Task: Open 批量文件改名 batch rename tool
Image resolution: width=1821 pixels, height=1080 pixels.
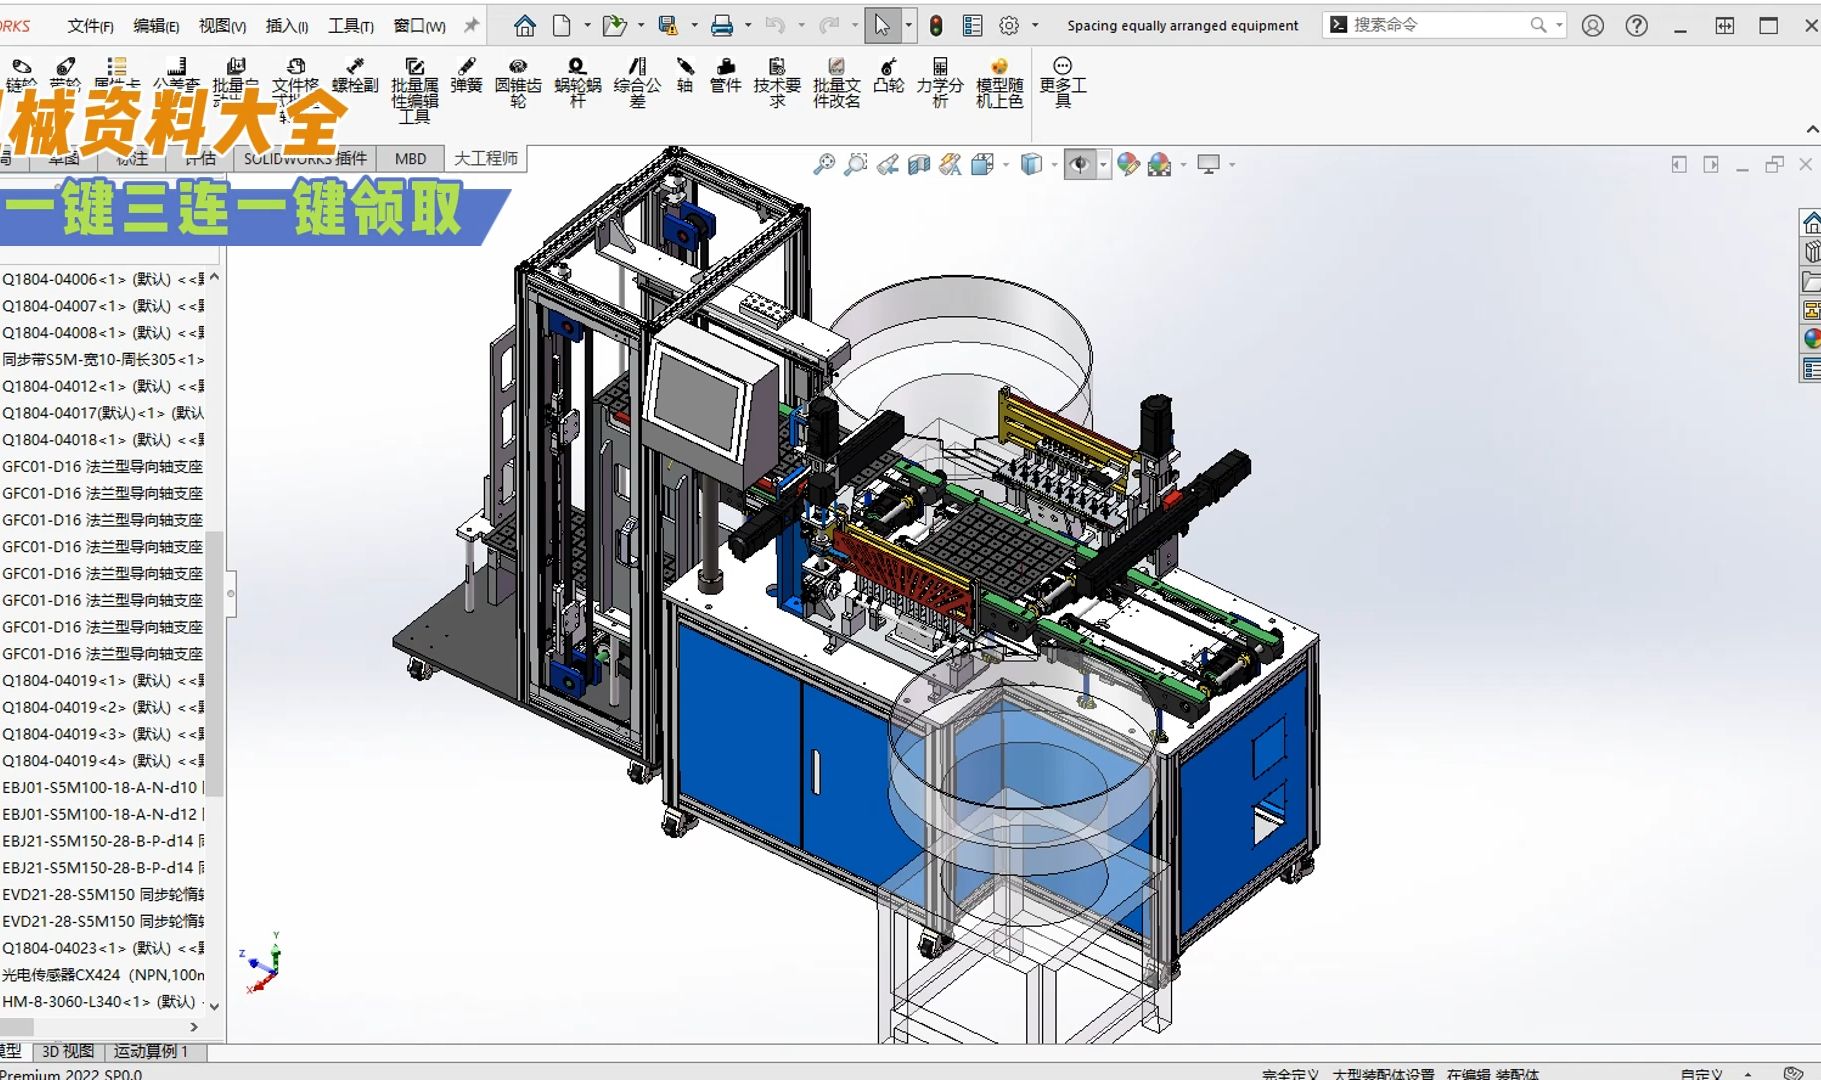Action: 837,83
